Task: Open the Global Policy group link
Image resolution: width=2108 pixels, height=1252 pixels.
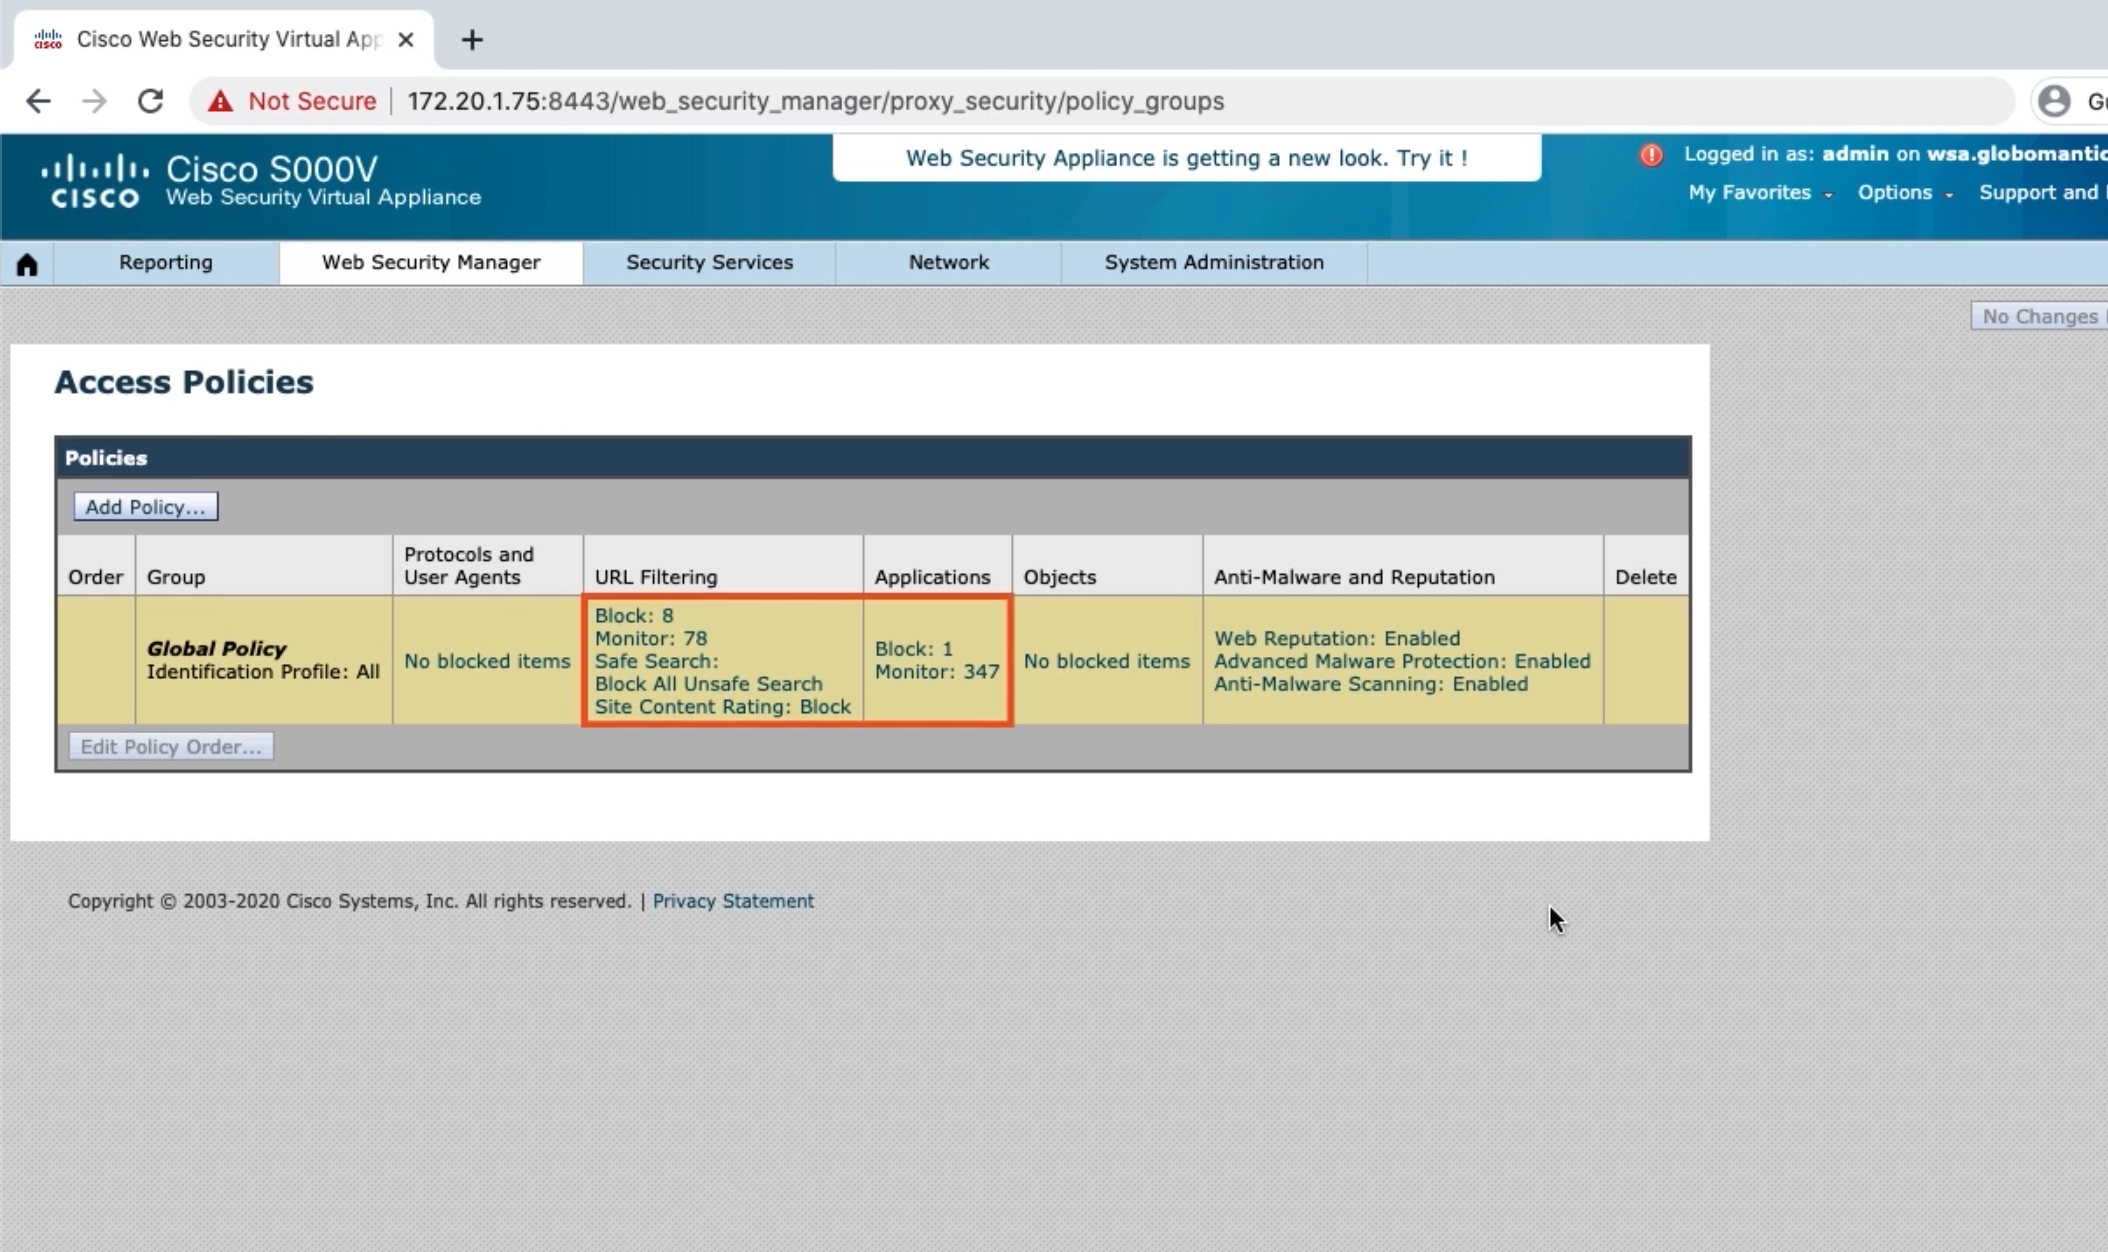Action: 216,648
